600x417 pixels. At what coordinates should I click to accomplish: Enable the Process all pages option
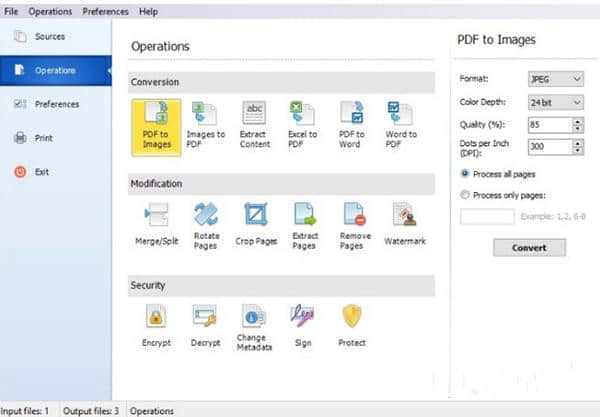click(465, 173)
